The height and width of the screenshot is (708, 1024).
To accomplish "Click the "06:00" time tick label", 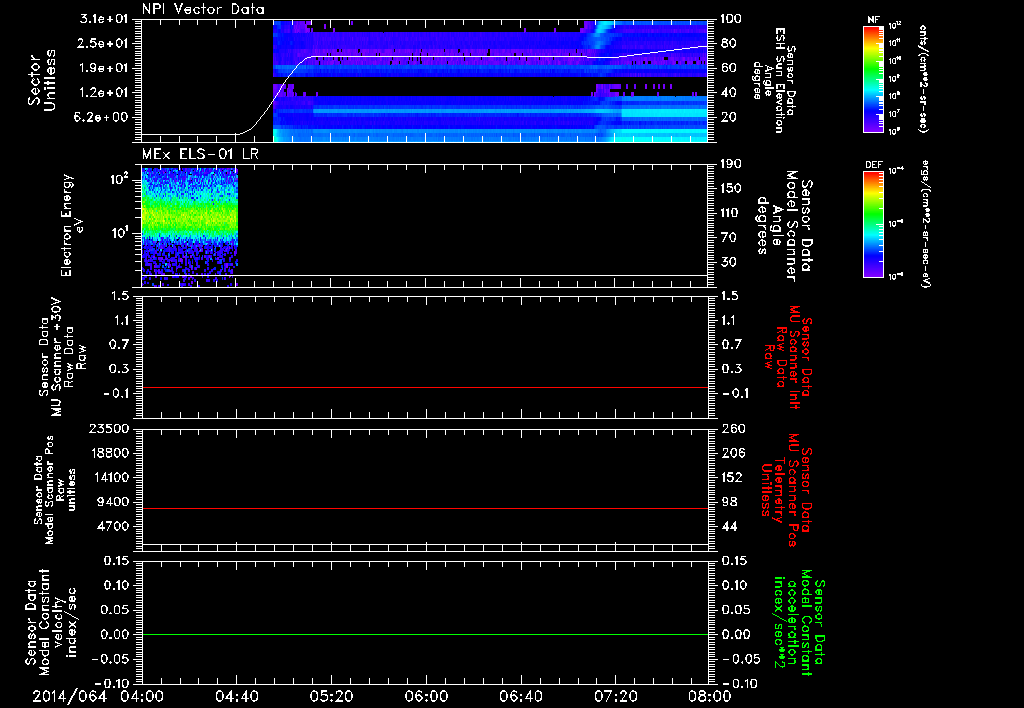I will tap(426, 696).
